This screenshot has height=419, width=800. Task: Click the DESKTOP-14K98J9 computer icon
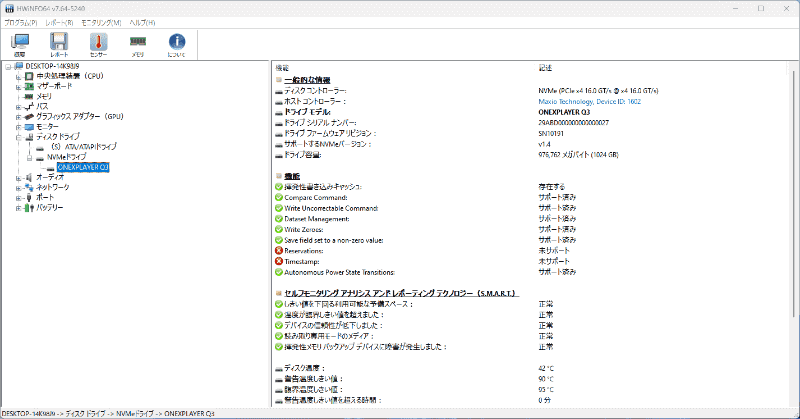[19, 66]
